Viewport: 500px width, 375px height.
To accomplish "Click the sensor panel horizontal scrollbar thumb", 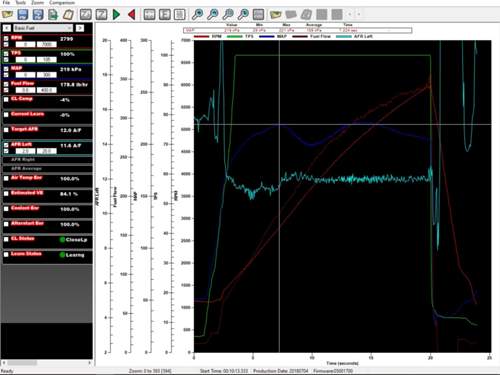I will [x=22, y=363].
